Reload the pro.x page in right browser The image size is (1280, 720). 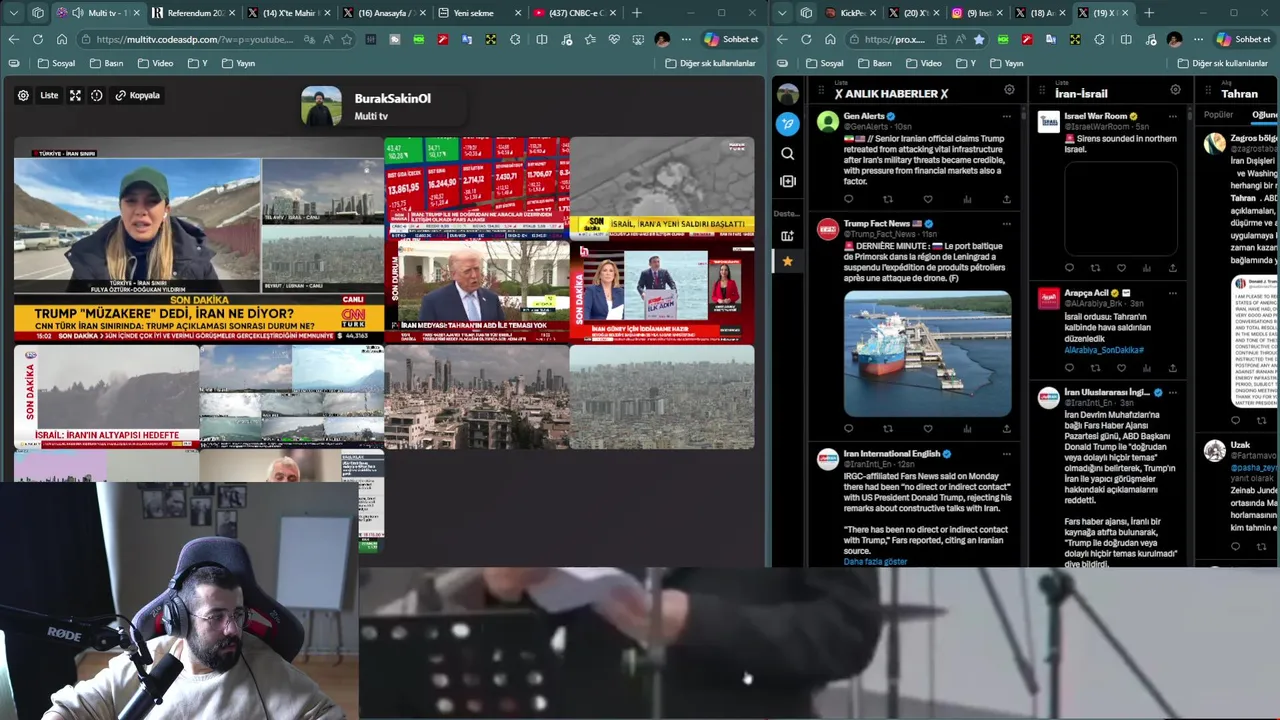tap(806, 39)
